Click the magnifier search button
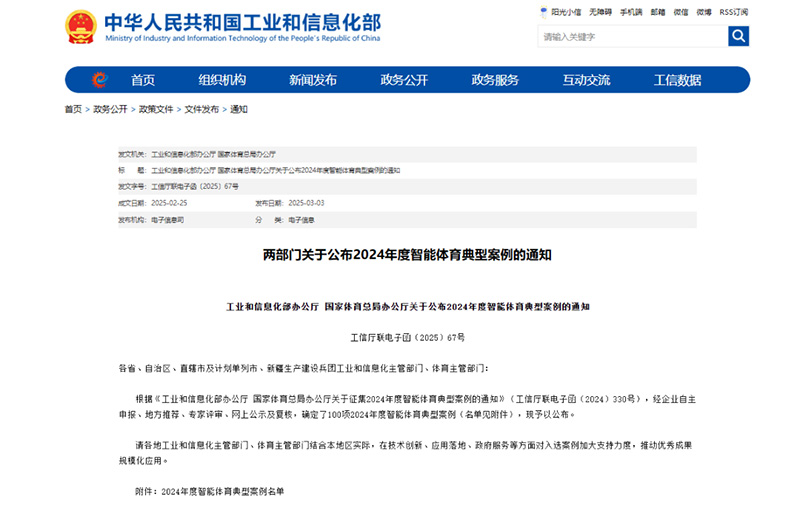Screen dimensions: 800x508 coord(738,37)
